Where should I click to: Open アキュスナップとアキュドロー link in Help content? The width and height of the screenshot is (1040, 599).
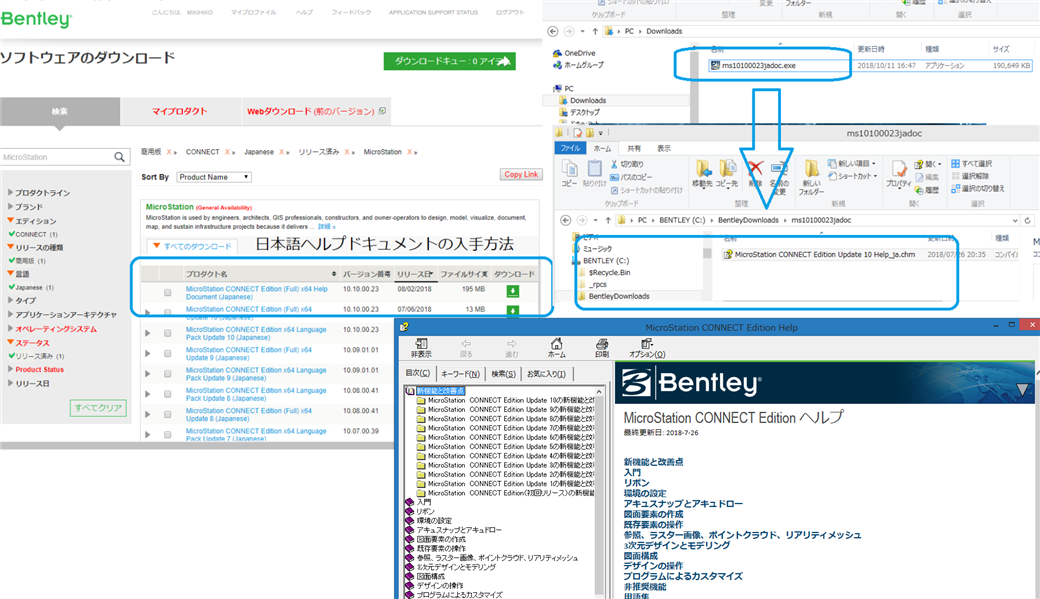coord(683,503)
